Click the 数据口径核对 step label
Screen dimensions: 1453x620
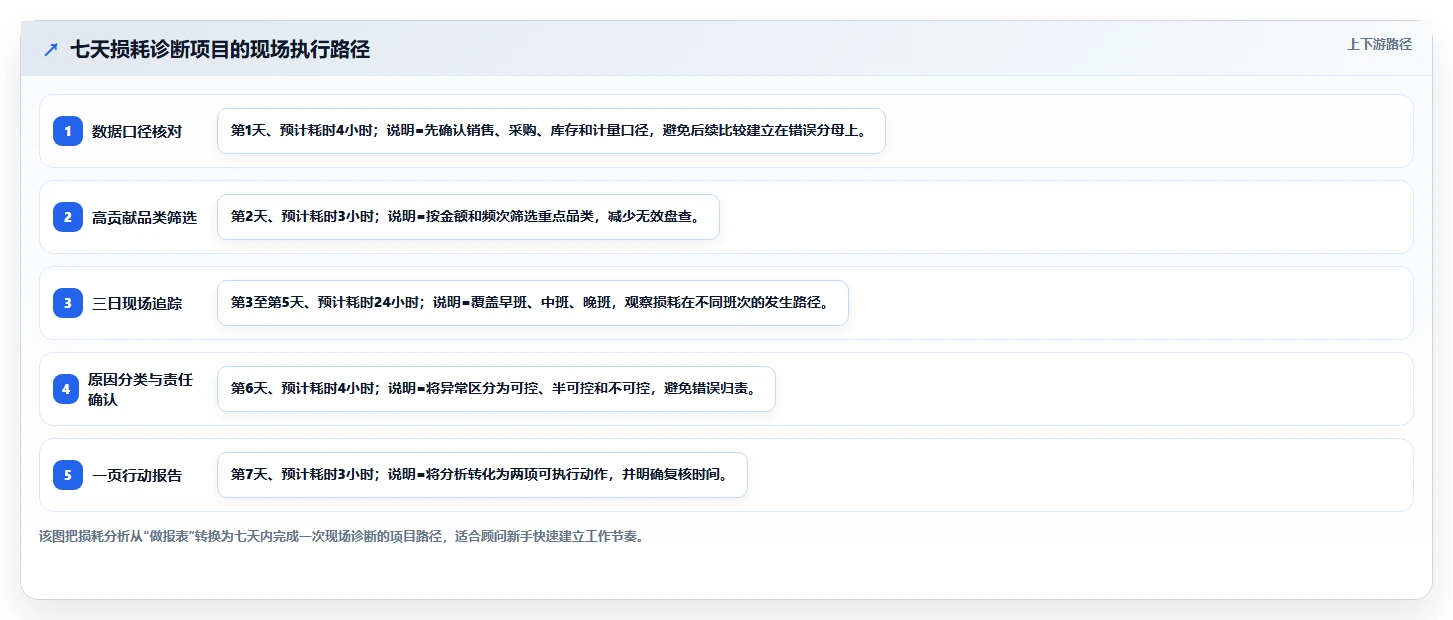(137, 131)
